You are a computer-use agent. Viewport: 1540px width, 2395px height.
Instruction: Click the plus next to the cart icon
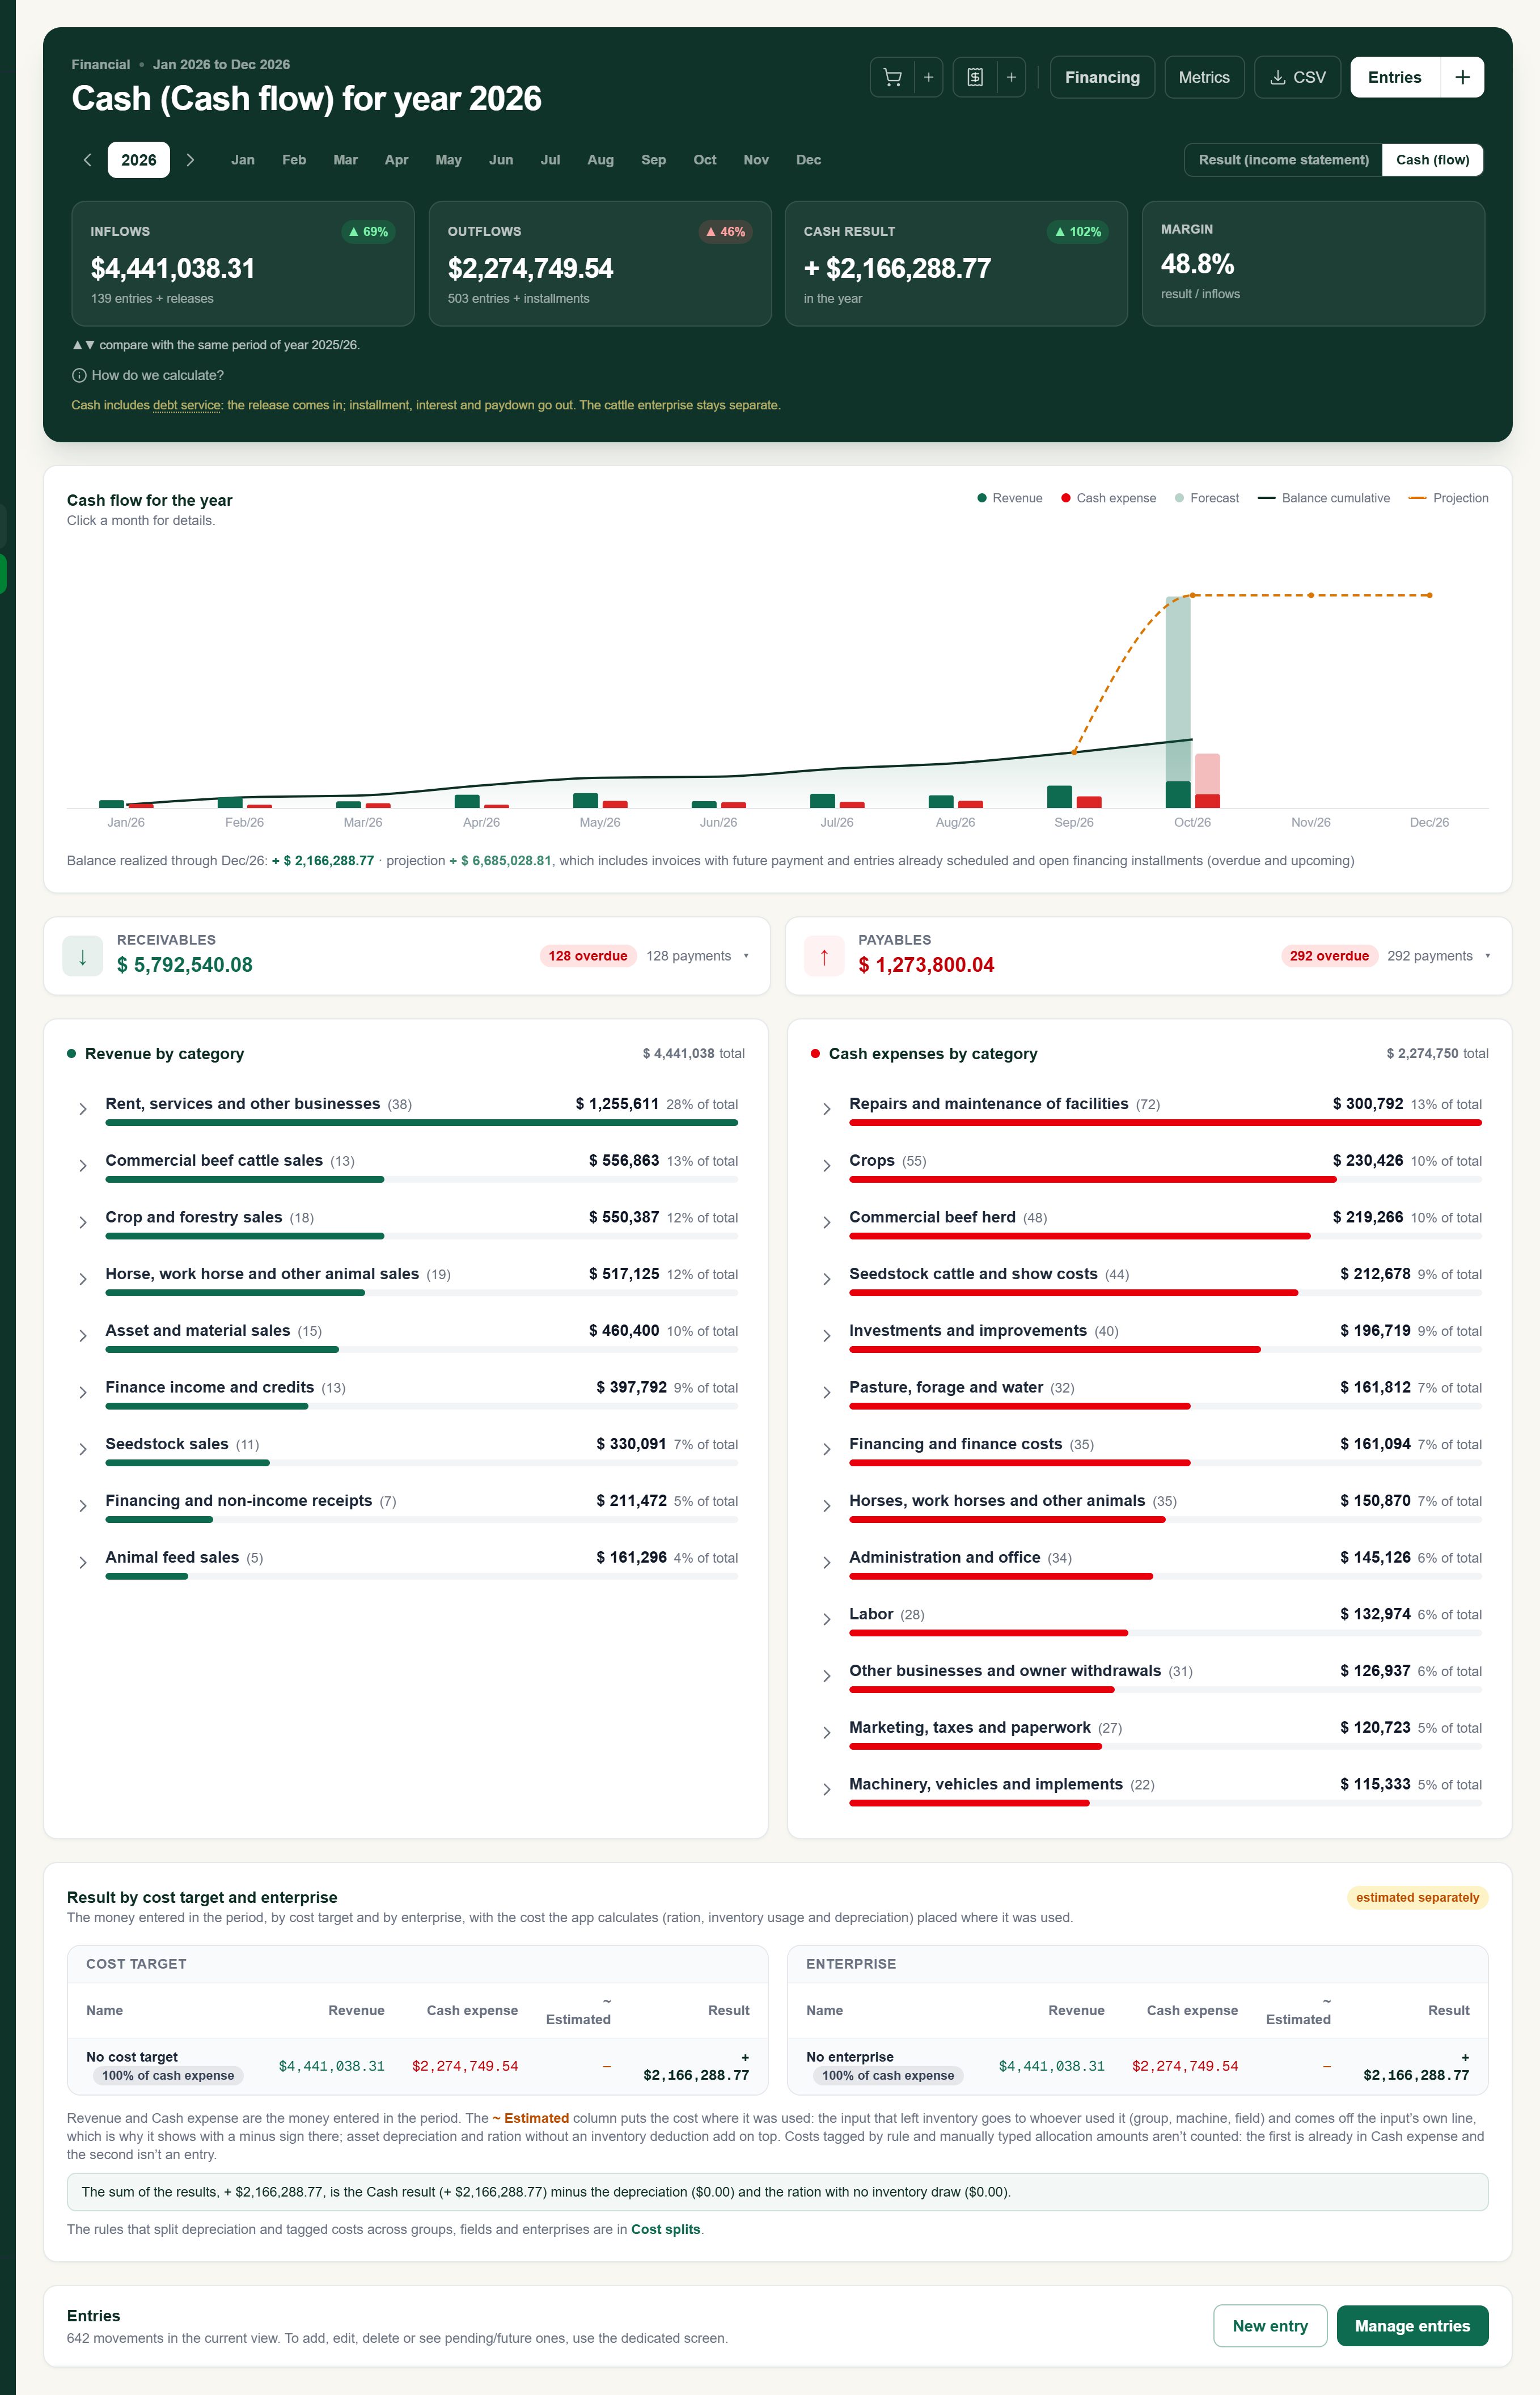(x=928, y=77)
